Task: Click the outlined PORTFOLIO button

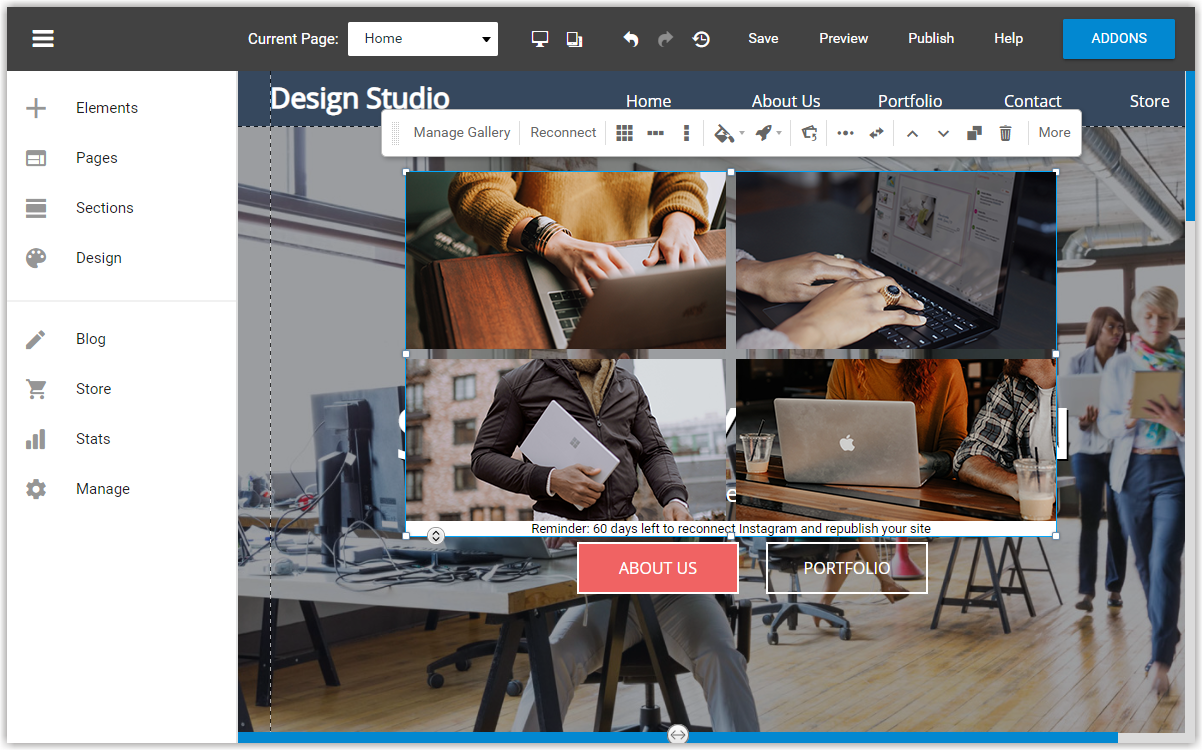Action: tap(847, 568)
